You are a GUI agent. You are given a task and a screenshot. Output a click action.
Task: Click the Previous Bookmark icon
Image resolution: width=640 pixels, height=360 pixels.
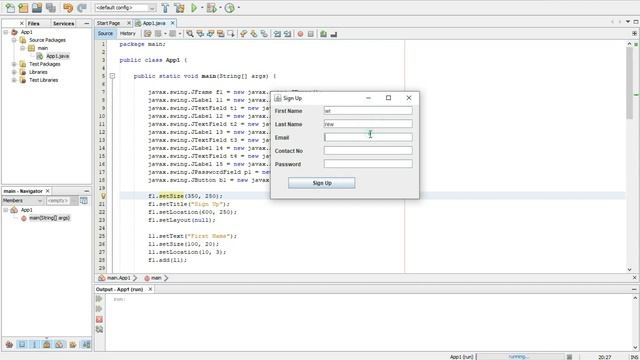tap(244, 34)
